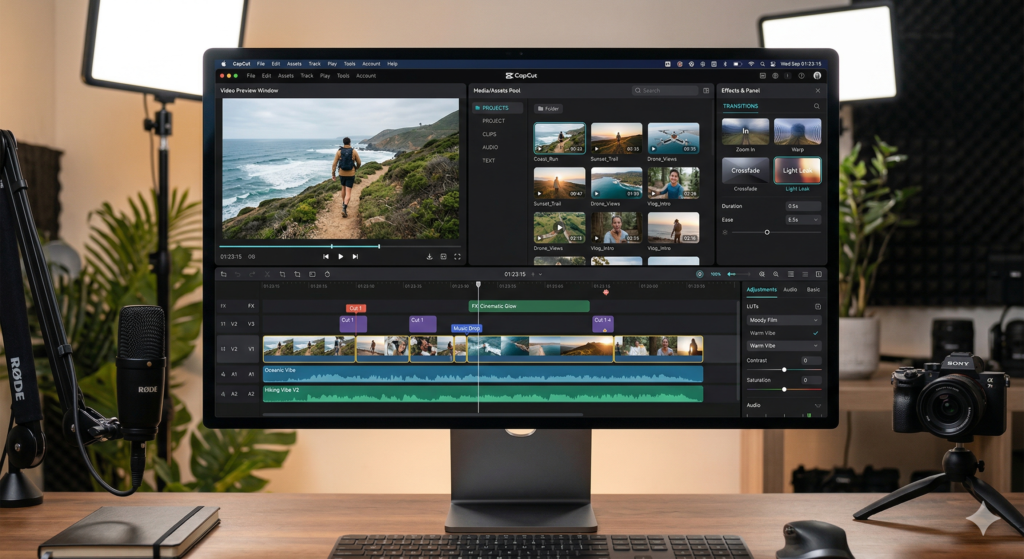Click the fullscreen icon in the preview window
The width and height of the screenshot is (1024, 559).
coord(458,256)
